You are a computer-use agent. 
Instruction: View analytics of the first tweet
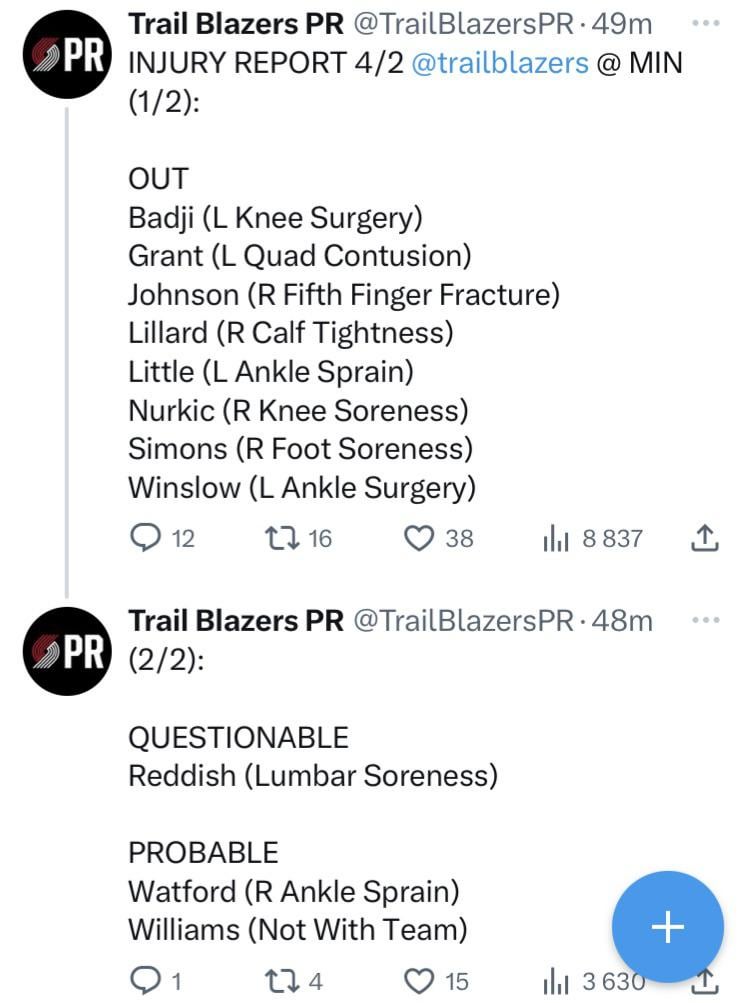(555, 540)
